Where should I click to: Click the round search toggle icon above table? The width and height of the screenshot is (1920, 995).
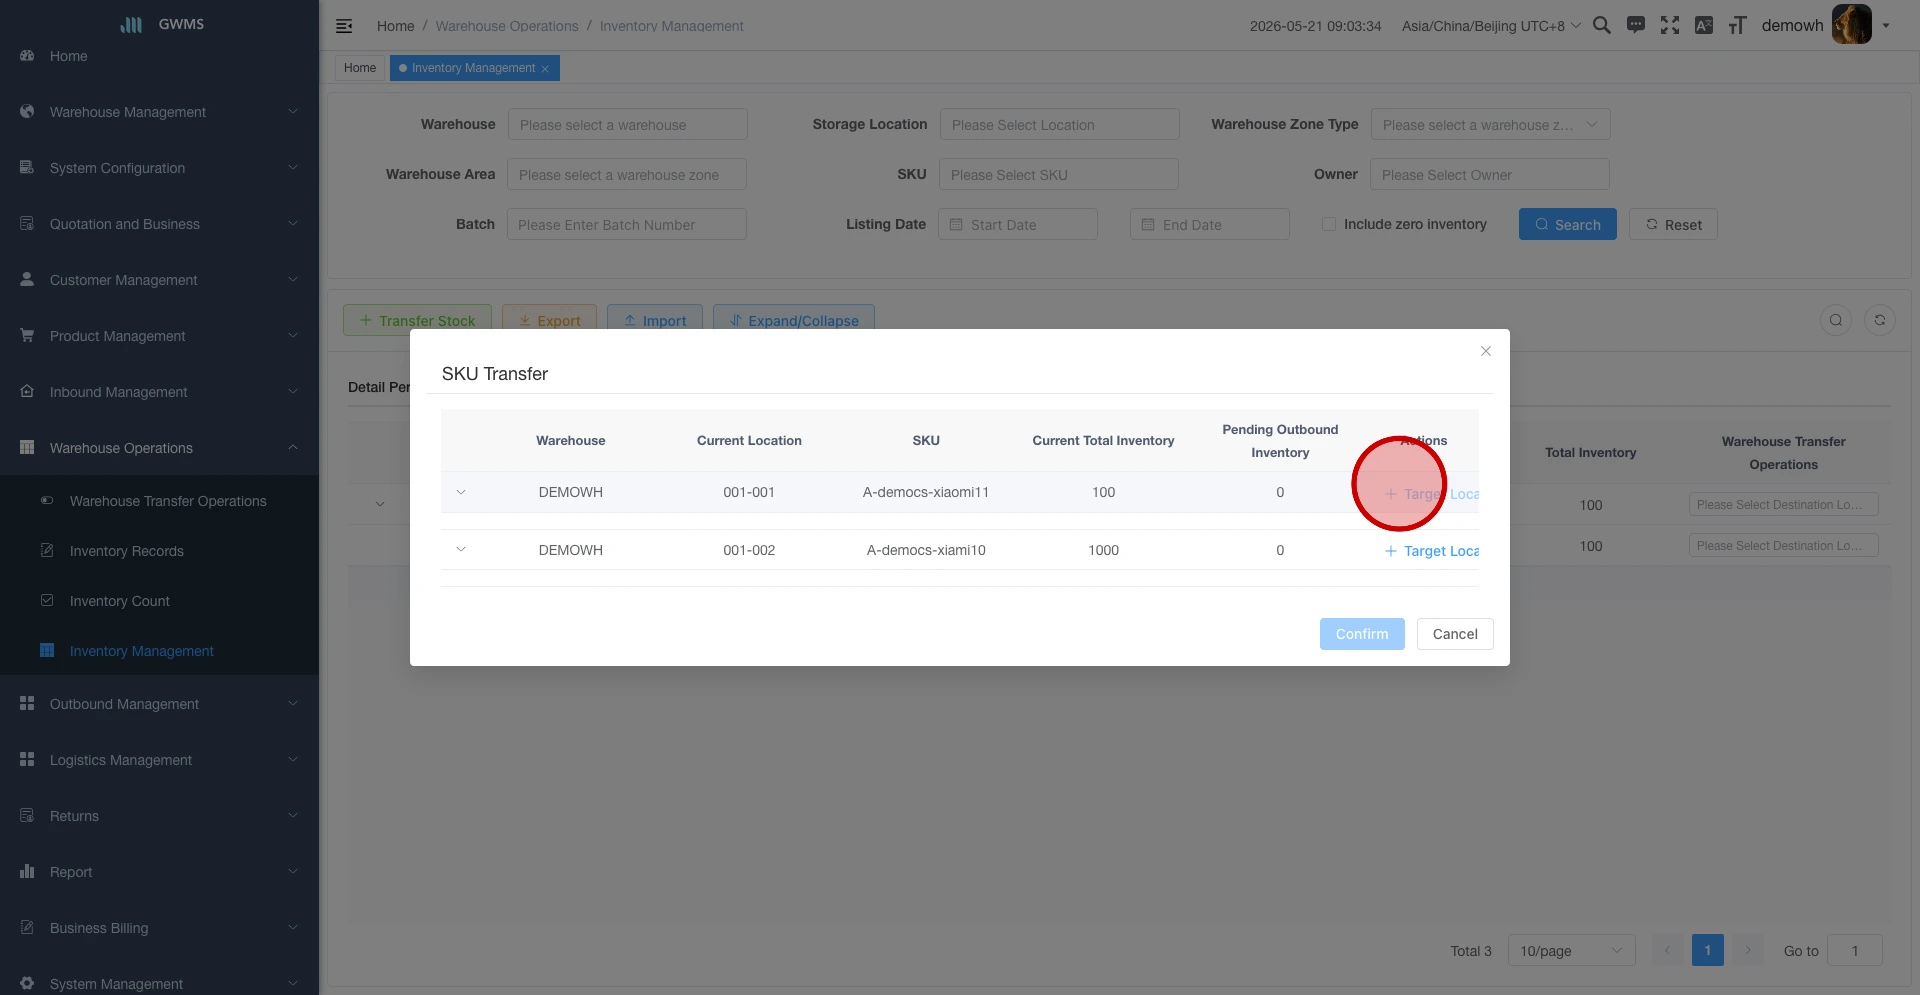pos(1836,320)
